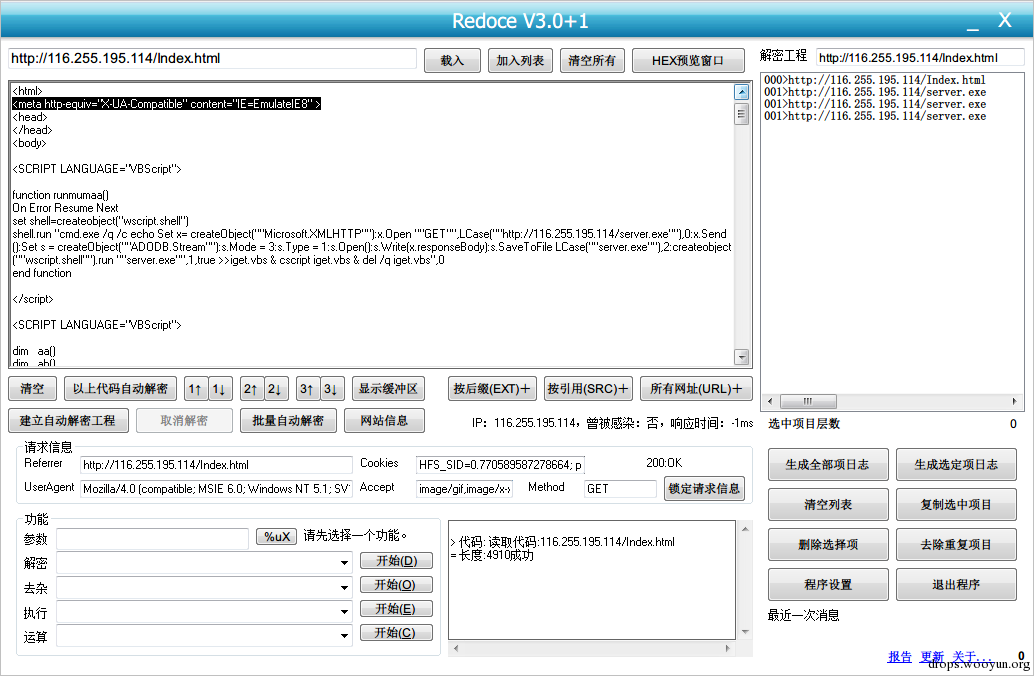Open the 关于 about link
The width and height of the screenshot is (1034, 676).
[971, 657]
